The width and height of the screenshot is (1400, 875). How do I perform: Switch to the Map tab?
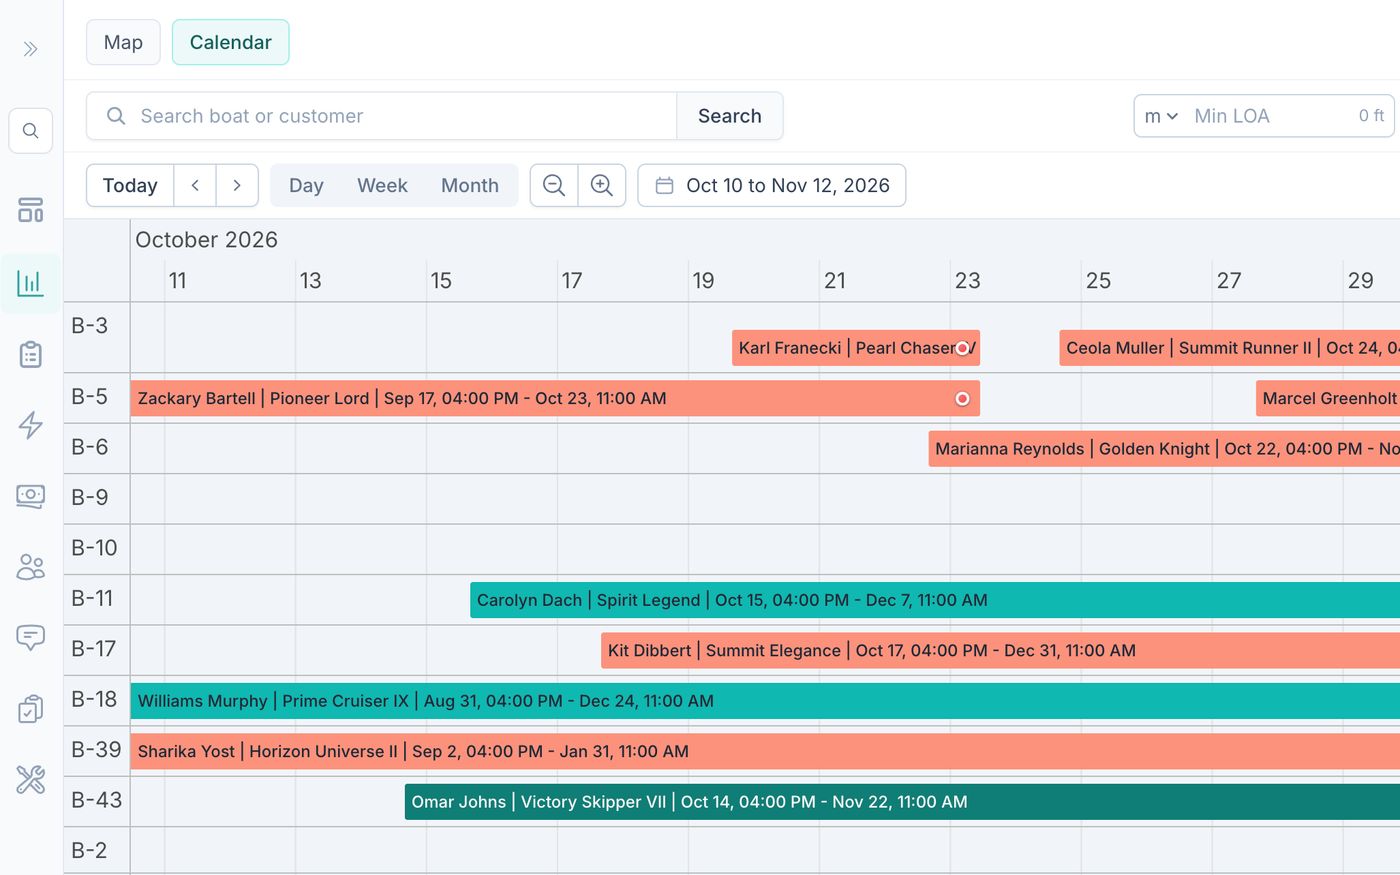tap(123, 42)
